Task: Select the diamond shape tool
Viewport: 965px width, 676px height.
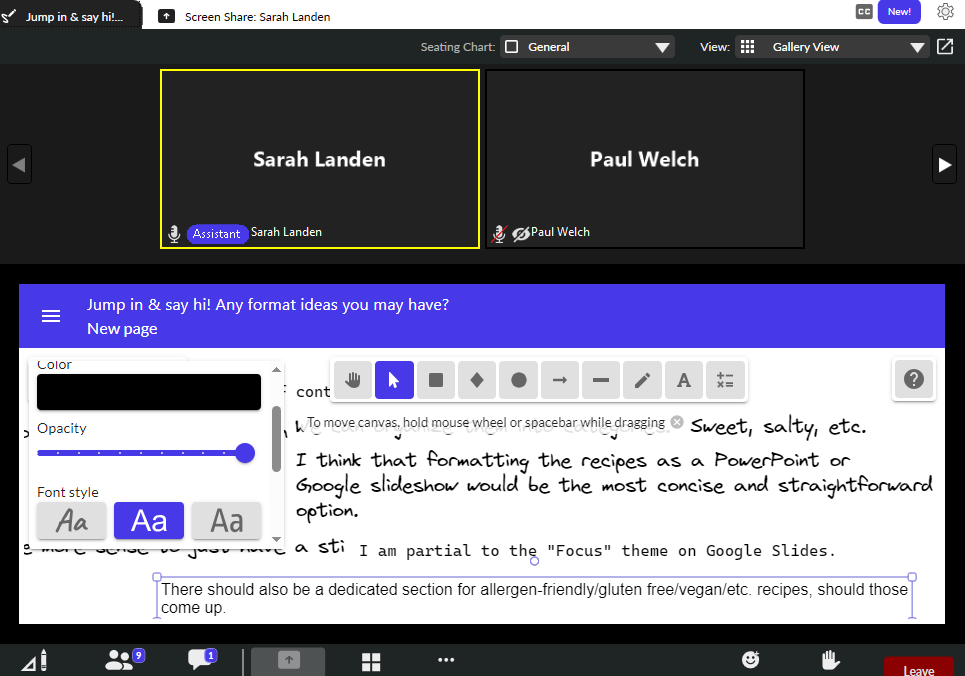Action: (477, 380)
